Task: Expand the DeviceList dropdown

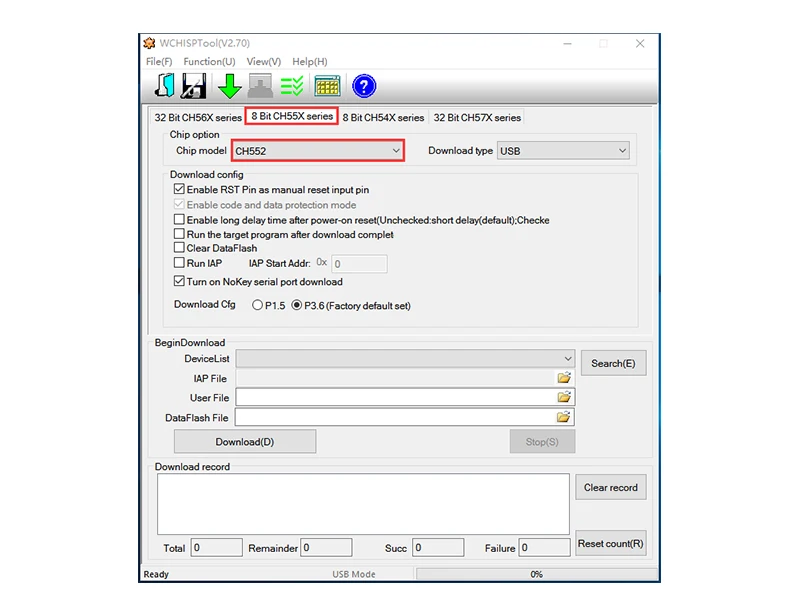Action: [406, 358]
